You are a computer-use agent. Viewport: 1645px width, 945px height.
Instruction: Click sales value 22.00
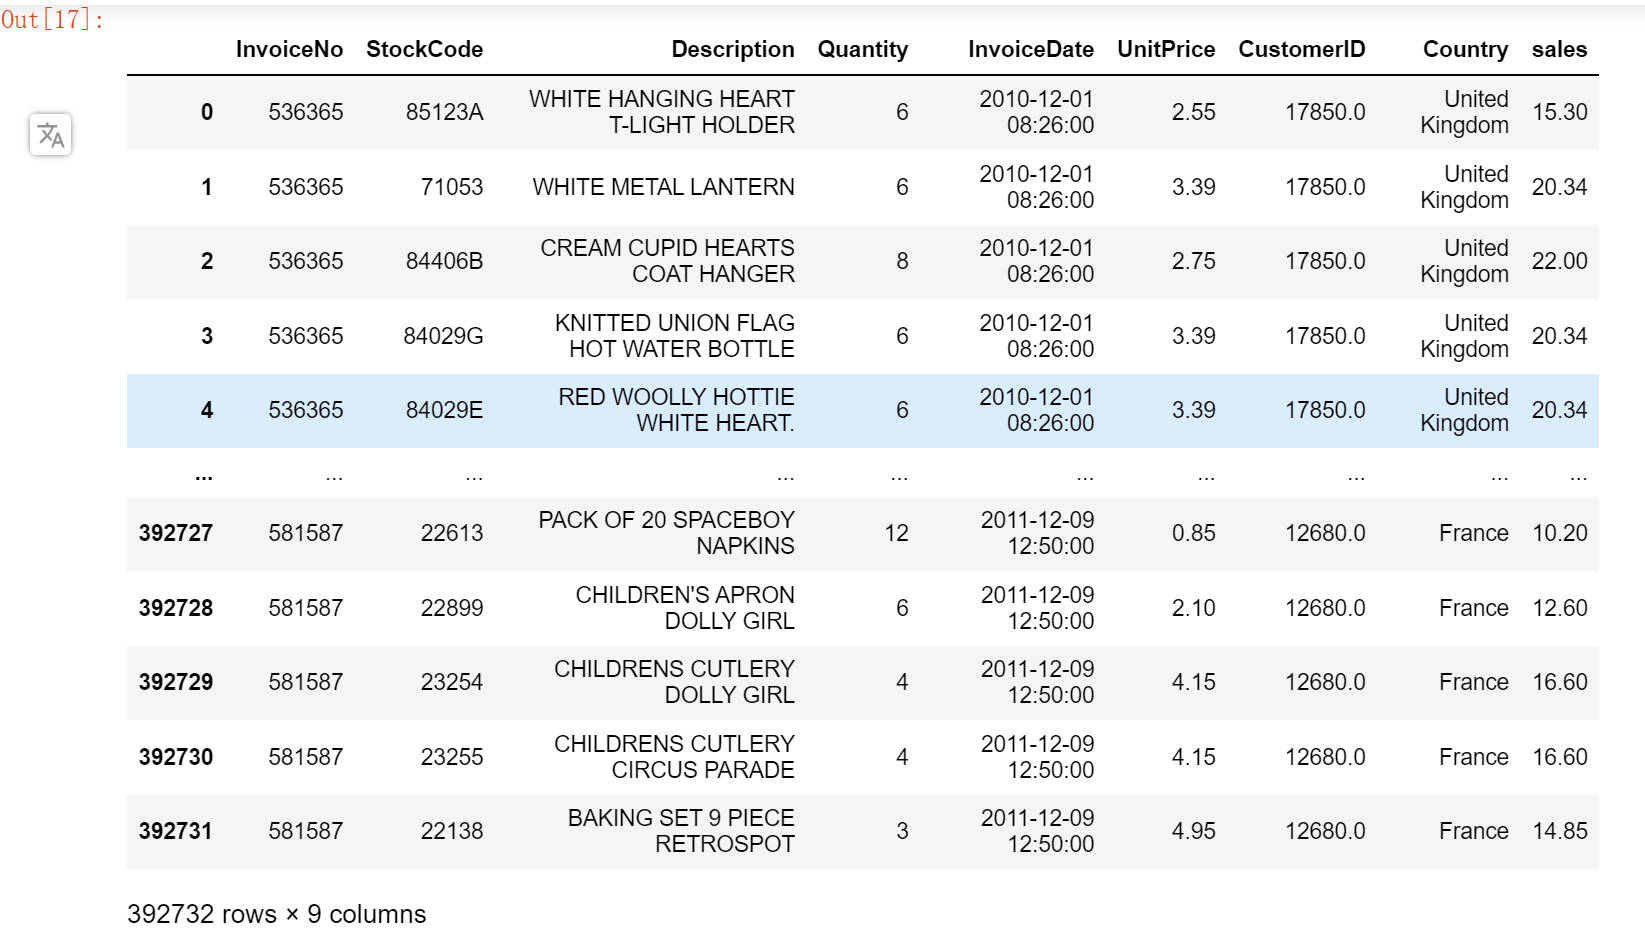(x=1560, y=261)
